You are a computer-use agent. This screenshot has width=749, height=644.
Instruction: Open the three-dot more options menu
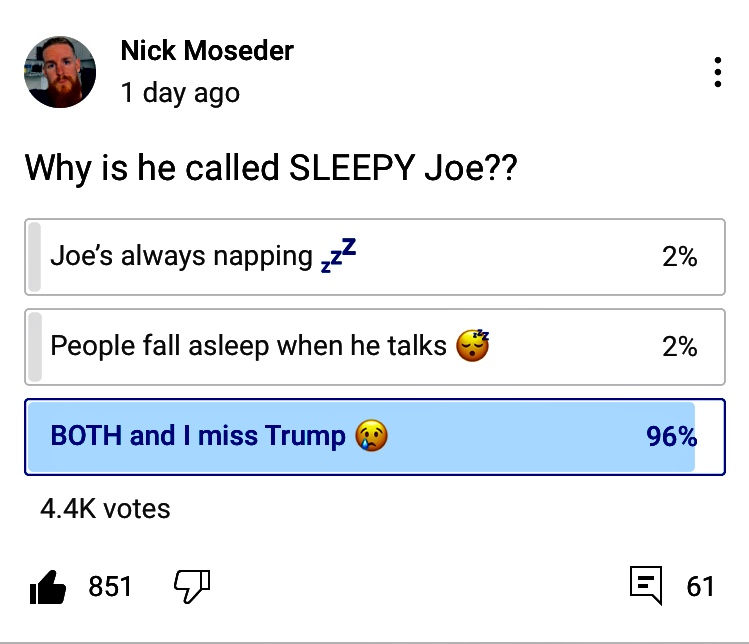point(717,73)
